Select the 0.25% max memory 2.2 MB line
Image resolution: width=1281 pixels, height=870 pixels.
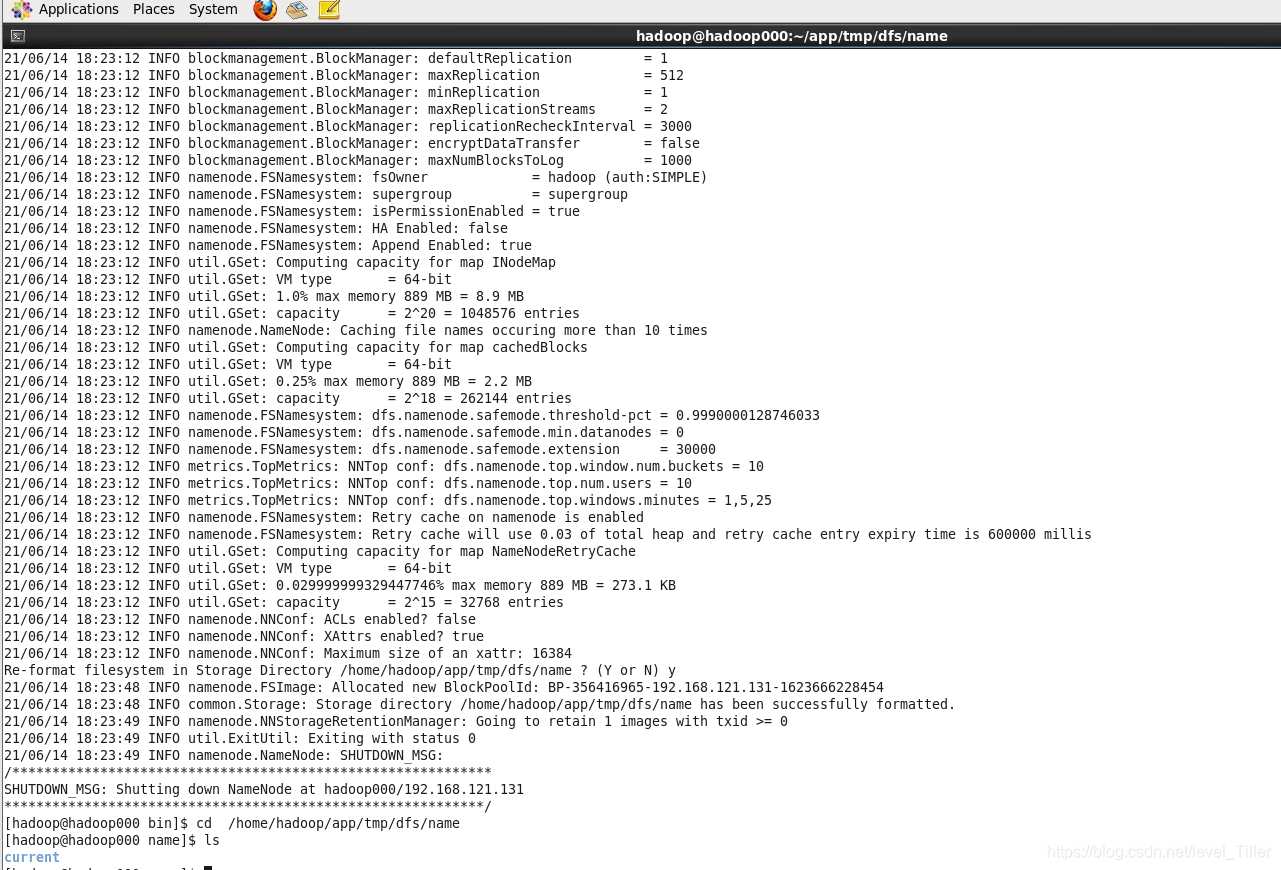coord(268,381)
